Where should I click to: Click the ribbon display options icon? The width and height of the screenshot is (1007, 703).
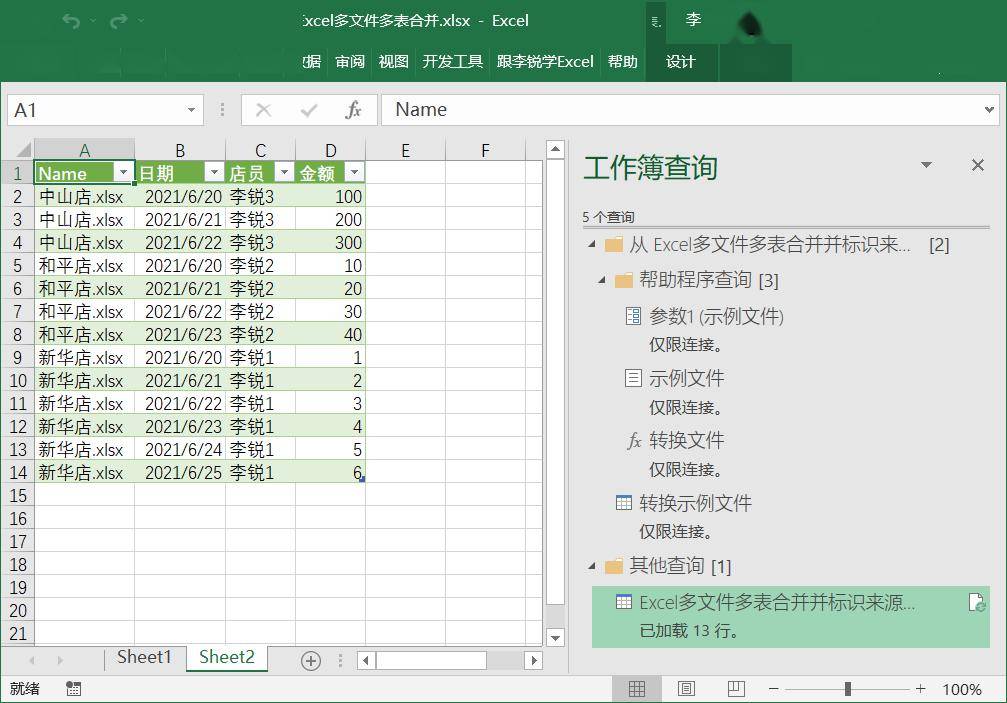(656, 22)
